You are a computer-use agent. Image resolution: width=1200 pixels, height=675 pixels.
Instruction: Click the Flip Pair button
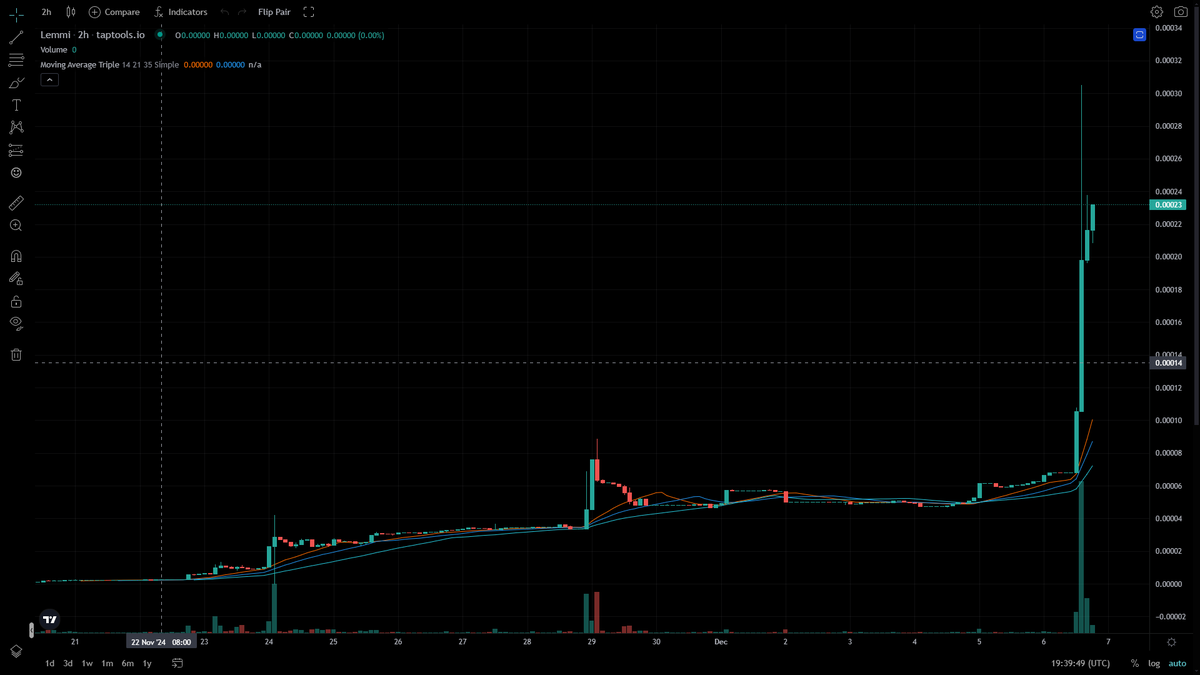274,12
